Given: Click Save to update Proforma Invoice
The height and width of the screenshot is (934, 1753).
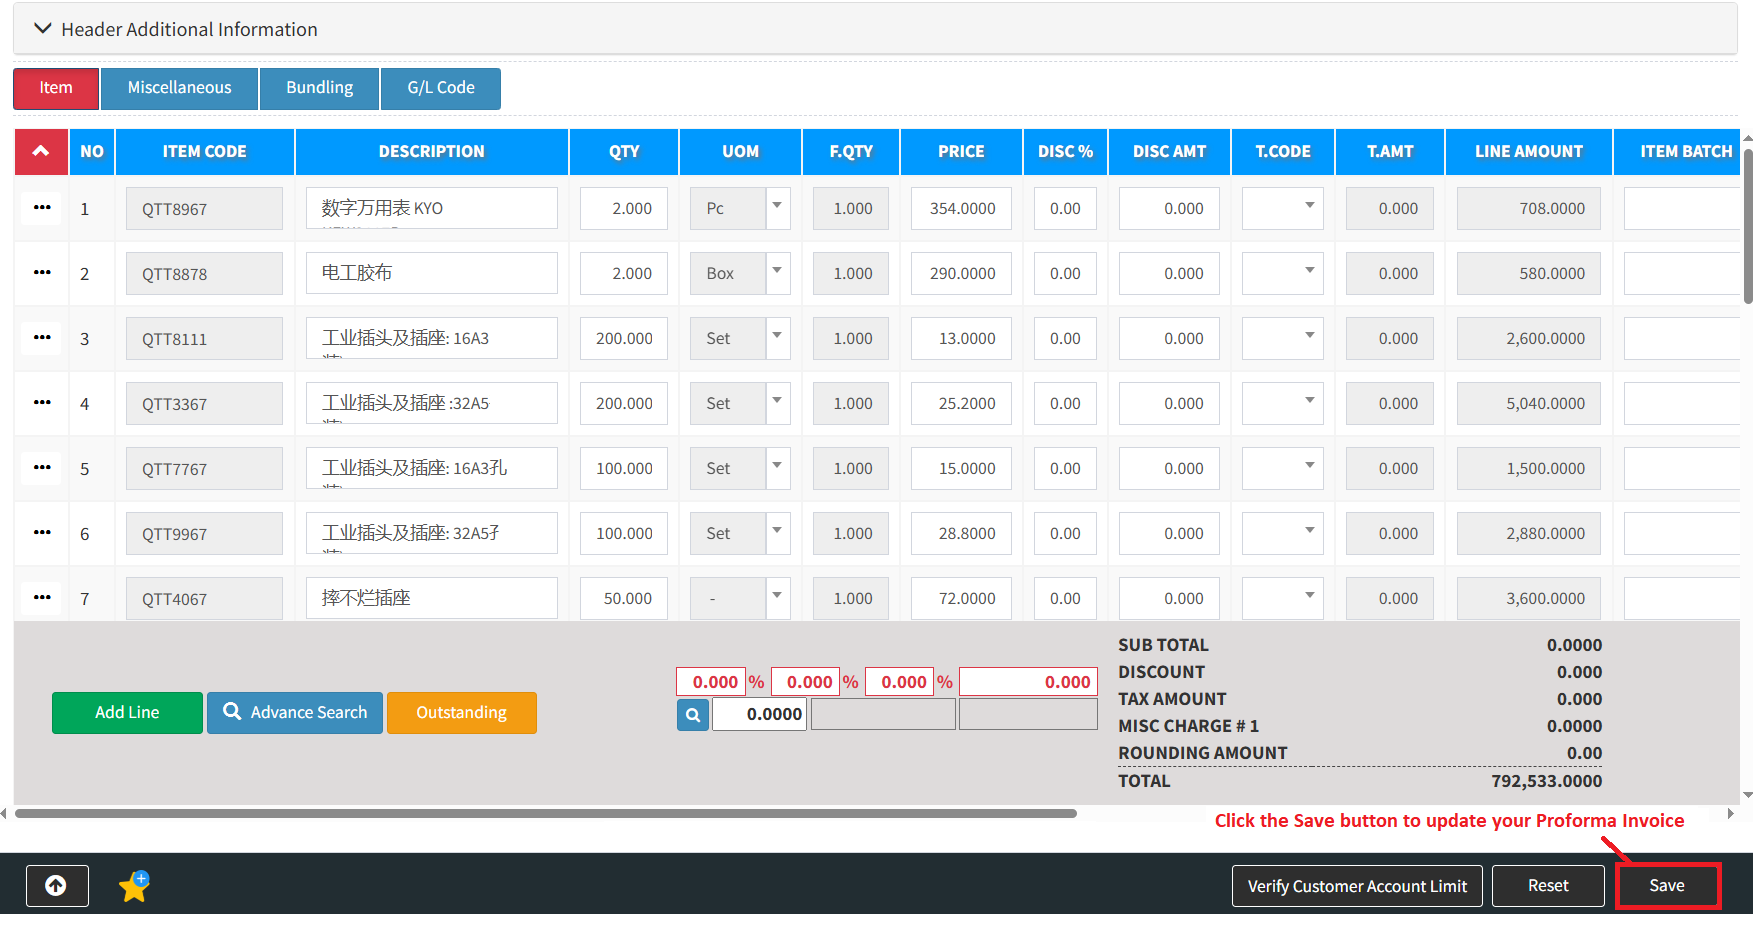Looking at the screenshot, I should pos(1666,886).
